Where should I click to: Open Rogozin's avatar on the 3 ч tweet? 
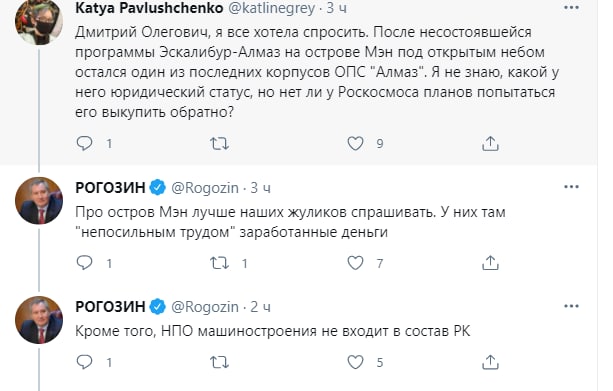coord(39,201)
